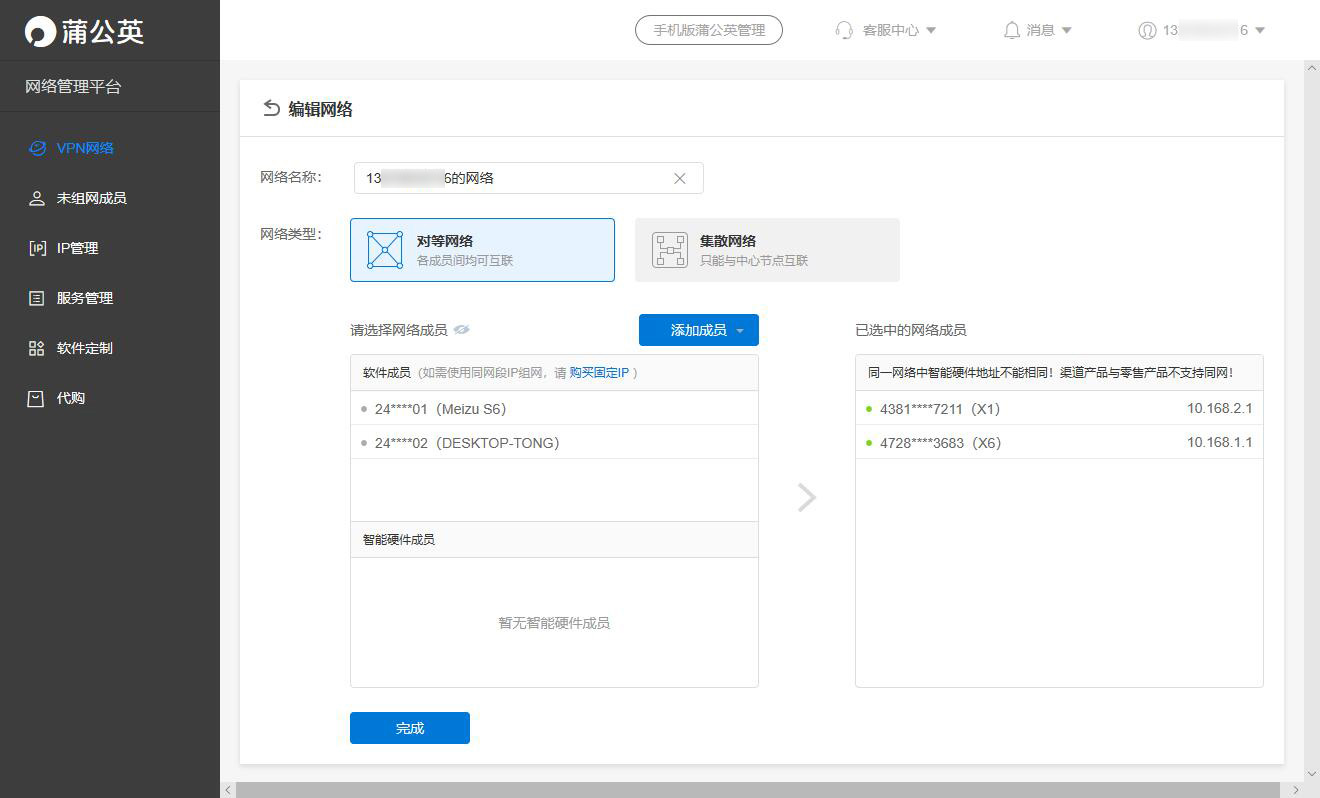
Task: Click the 完成 button to finish
Action: [409, 728]
